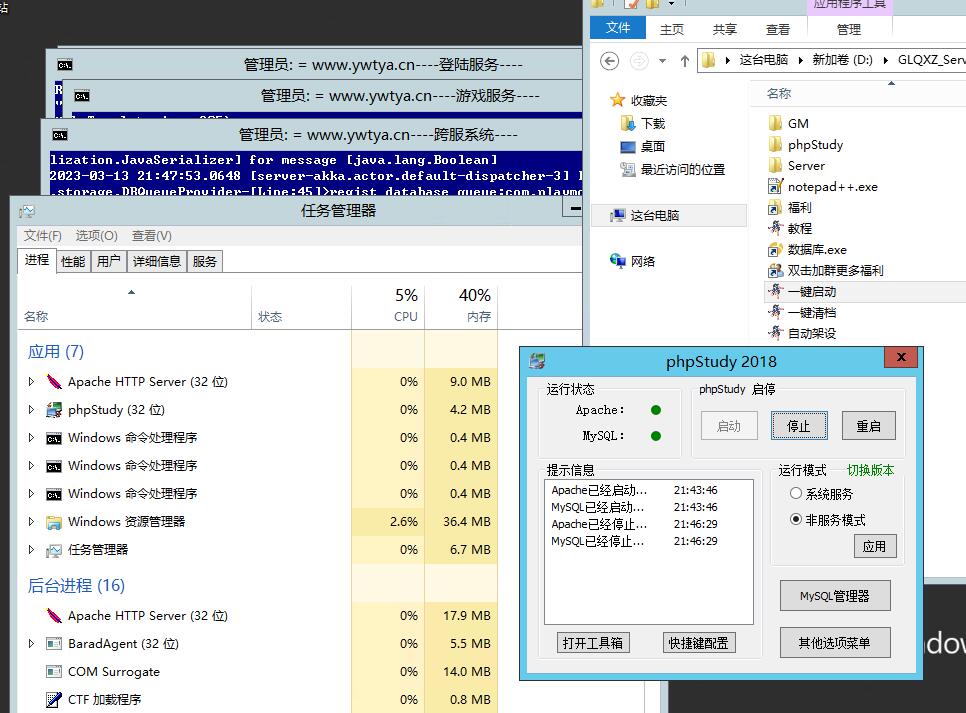Select the 数据库.exe shortcut icon

(775, 250)
